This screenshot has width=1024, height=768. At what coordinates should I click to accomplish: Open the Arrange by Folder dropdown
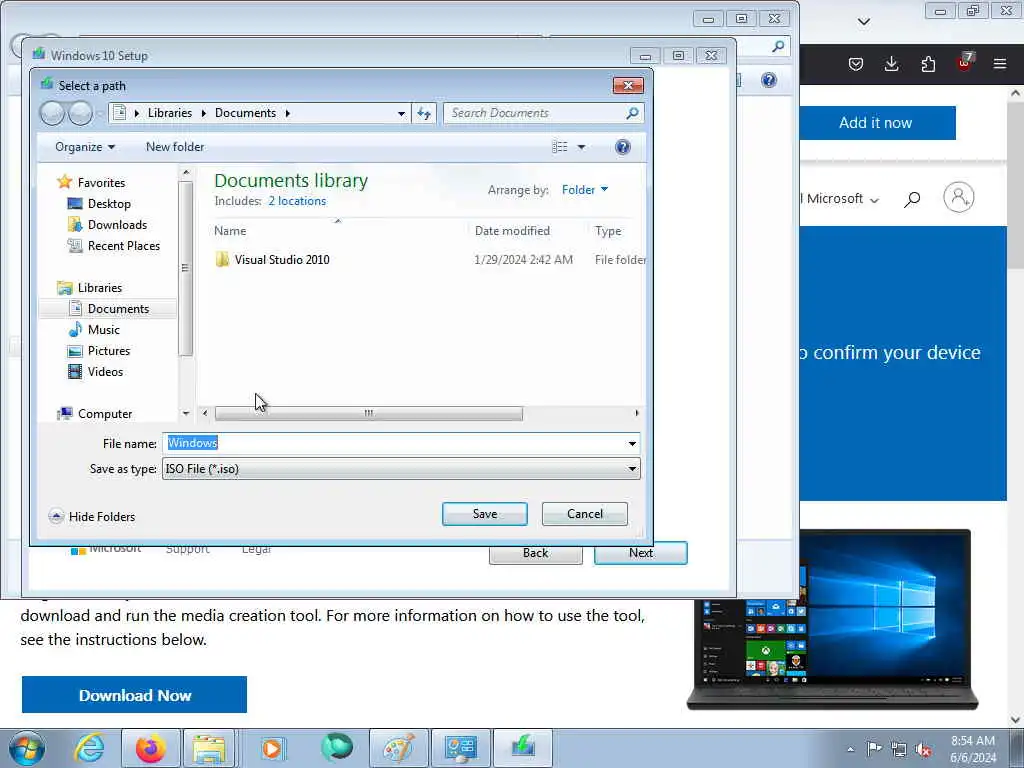pyautogui.click(x=584, y=190)
